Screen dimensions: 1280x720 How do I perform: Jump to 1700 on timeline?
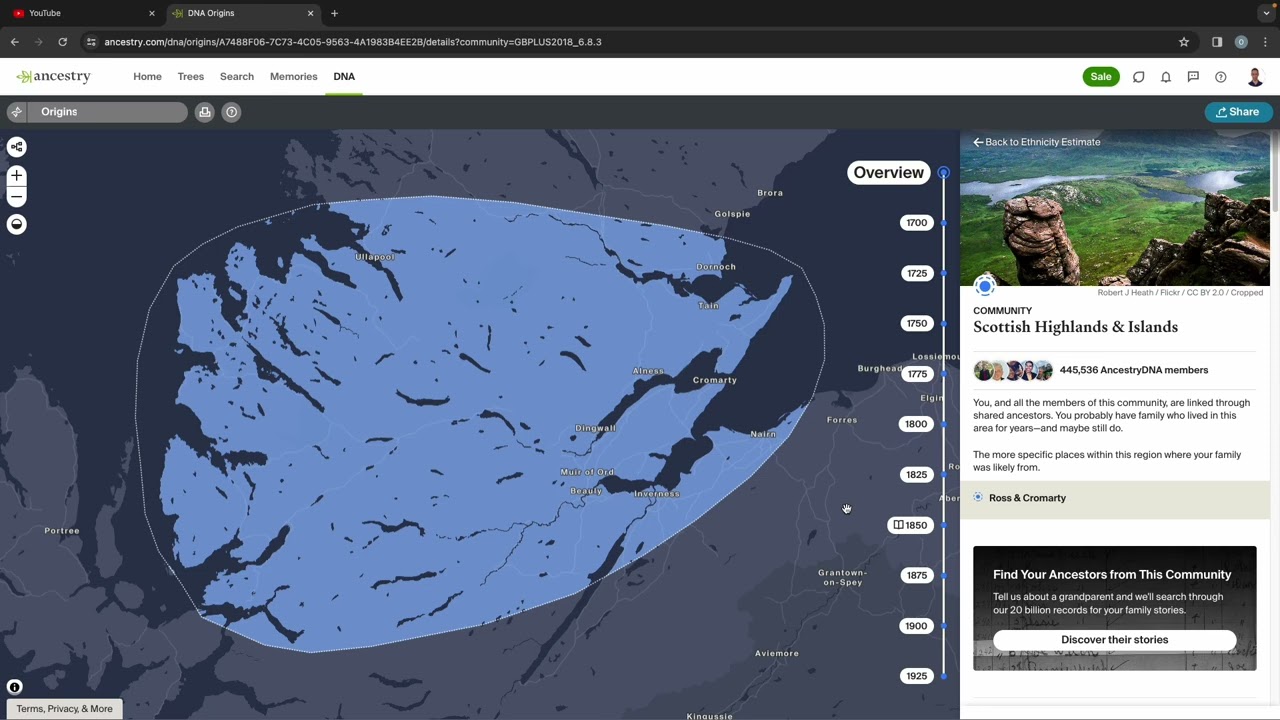[916, 223]
